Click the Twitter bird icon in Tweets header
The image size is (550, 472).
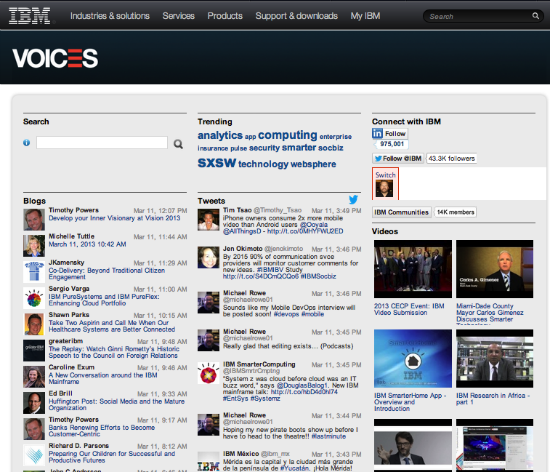[353, 200]
